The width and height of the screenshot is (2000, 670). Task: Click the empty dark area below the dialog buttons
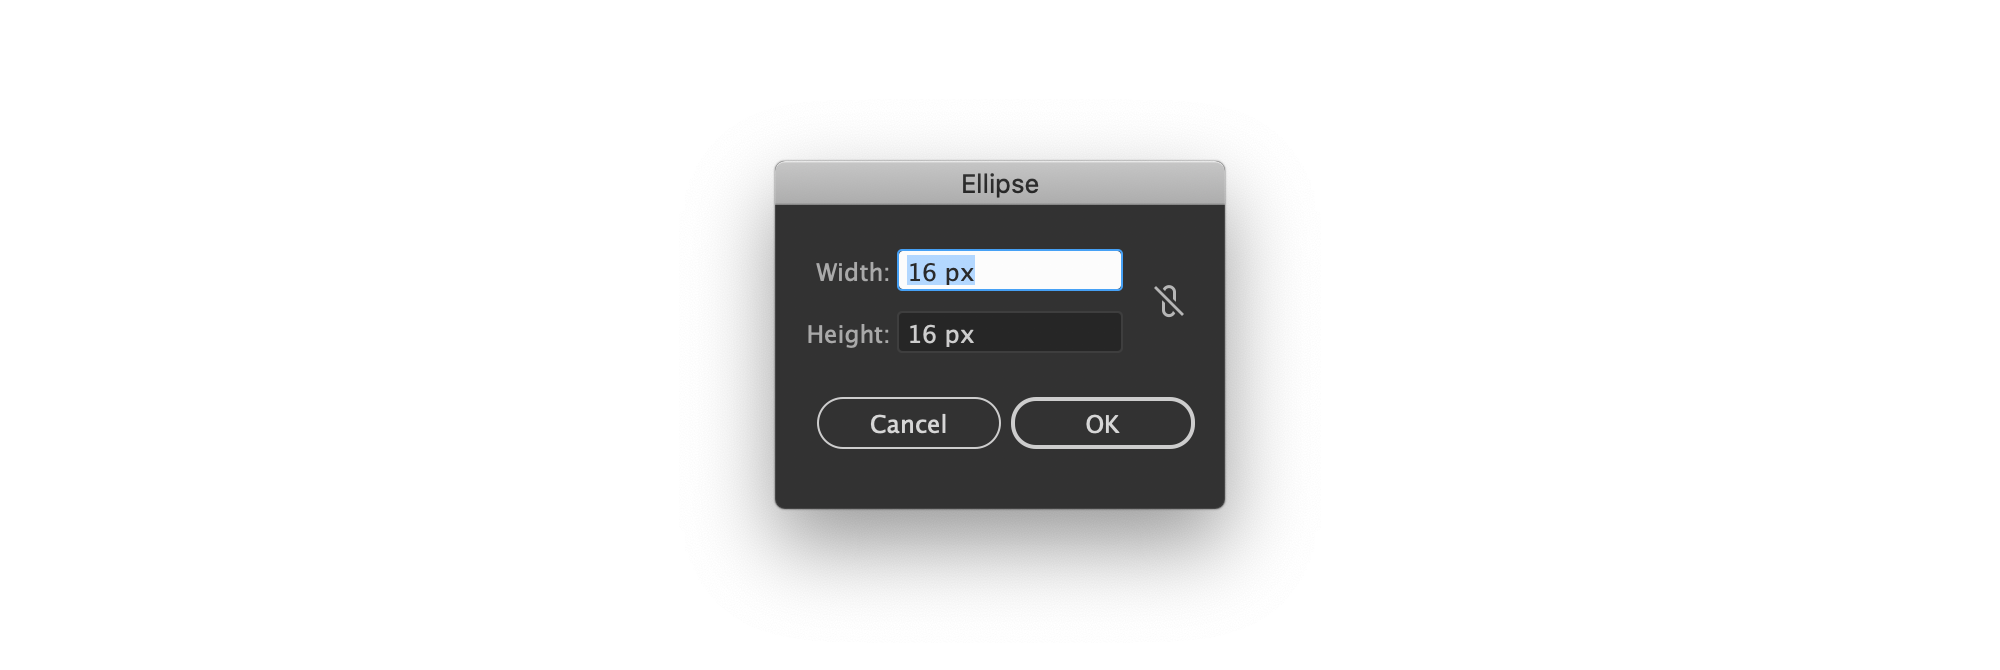(1000, 478)
